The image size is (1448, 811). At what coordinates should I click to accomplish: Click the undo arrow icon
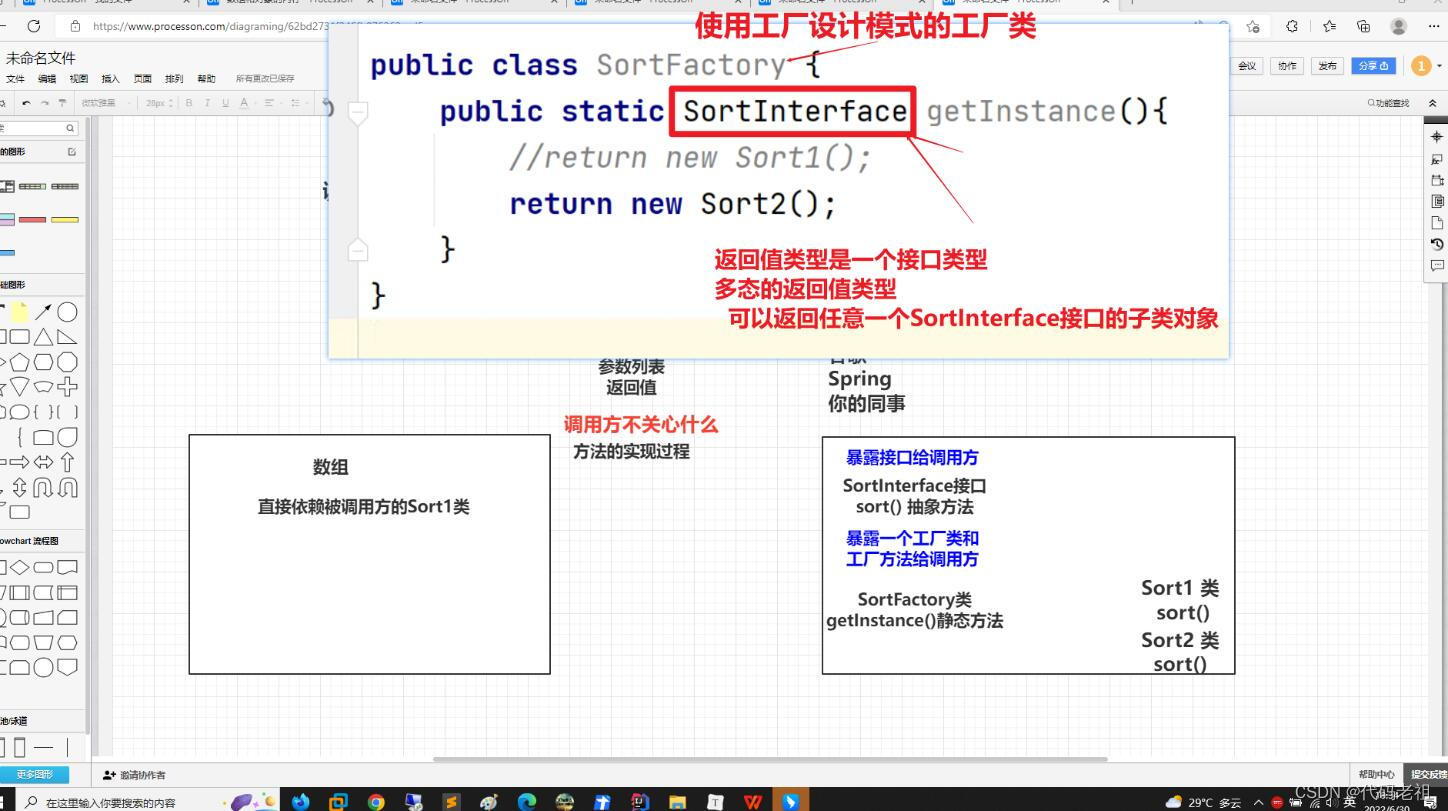click(x=26, y=102)
